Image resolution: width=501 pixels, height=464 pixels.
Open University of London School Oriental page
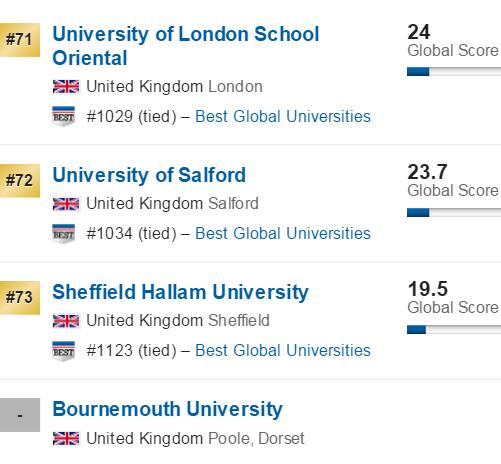[x=186, y=46]
